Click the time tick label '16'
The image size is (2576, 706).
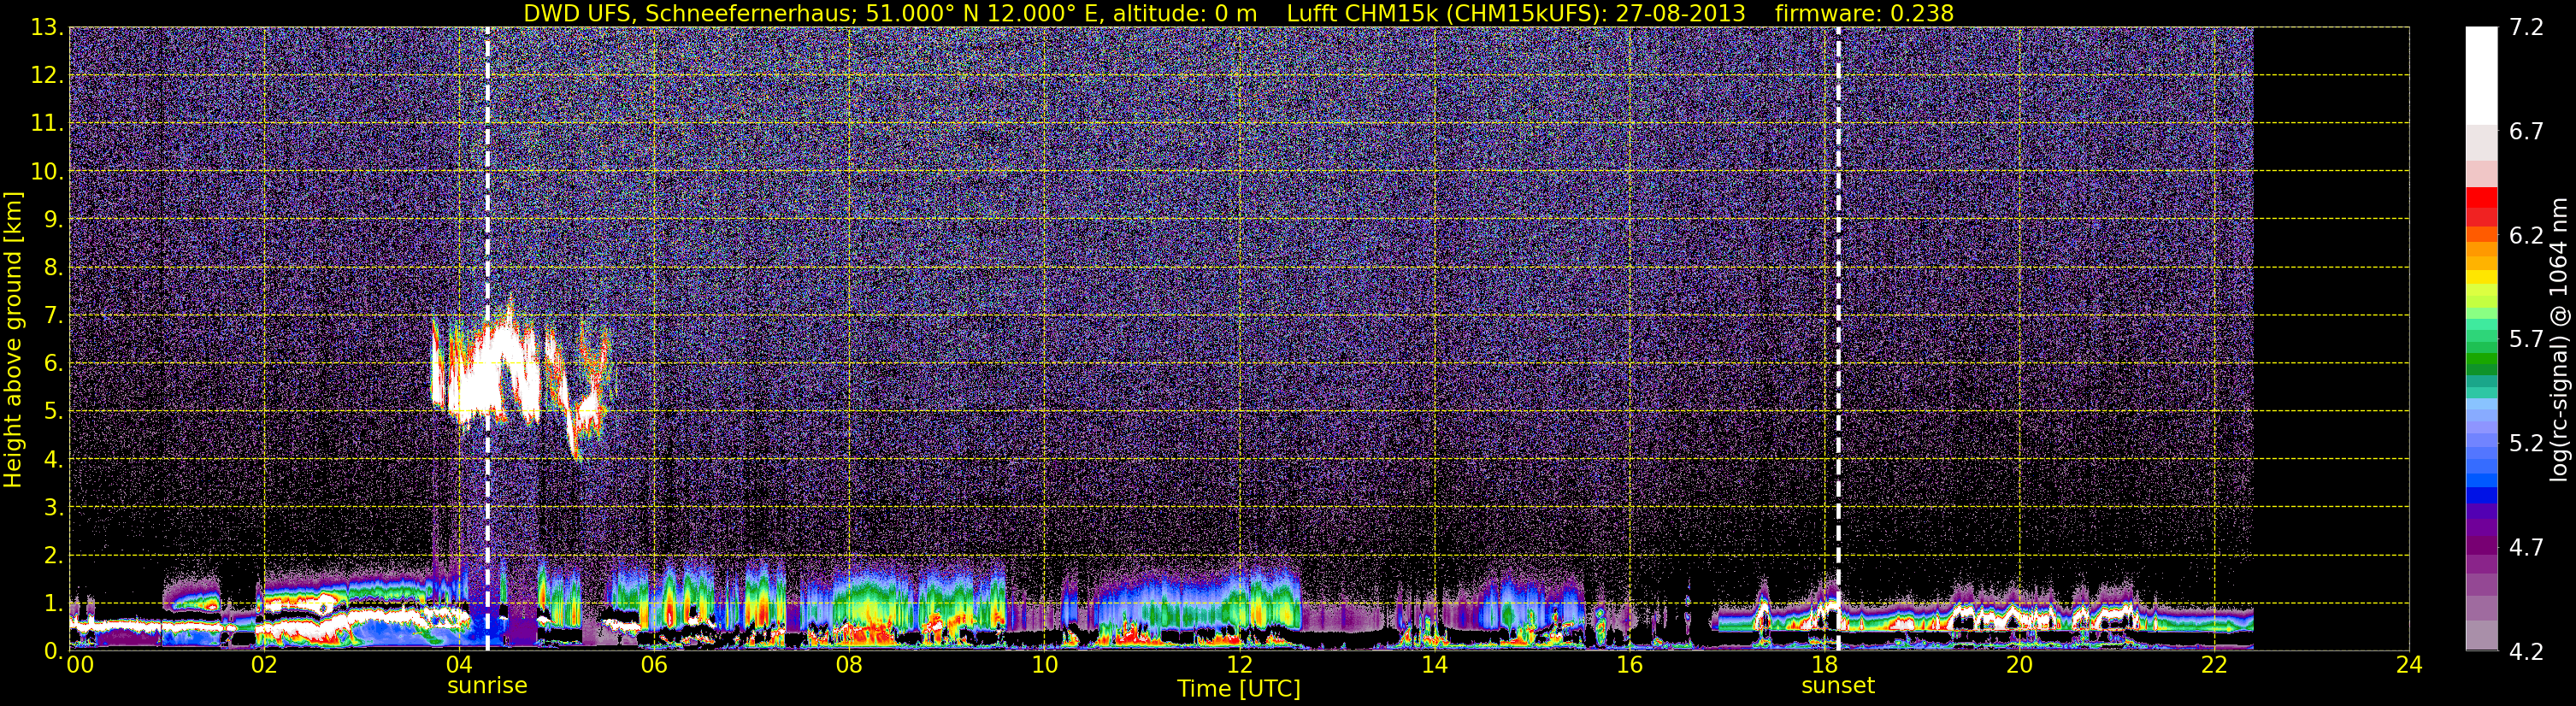click(x=1629, y=666)
